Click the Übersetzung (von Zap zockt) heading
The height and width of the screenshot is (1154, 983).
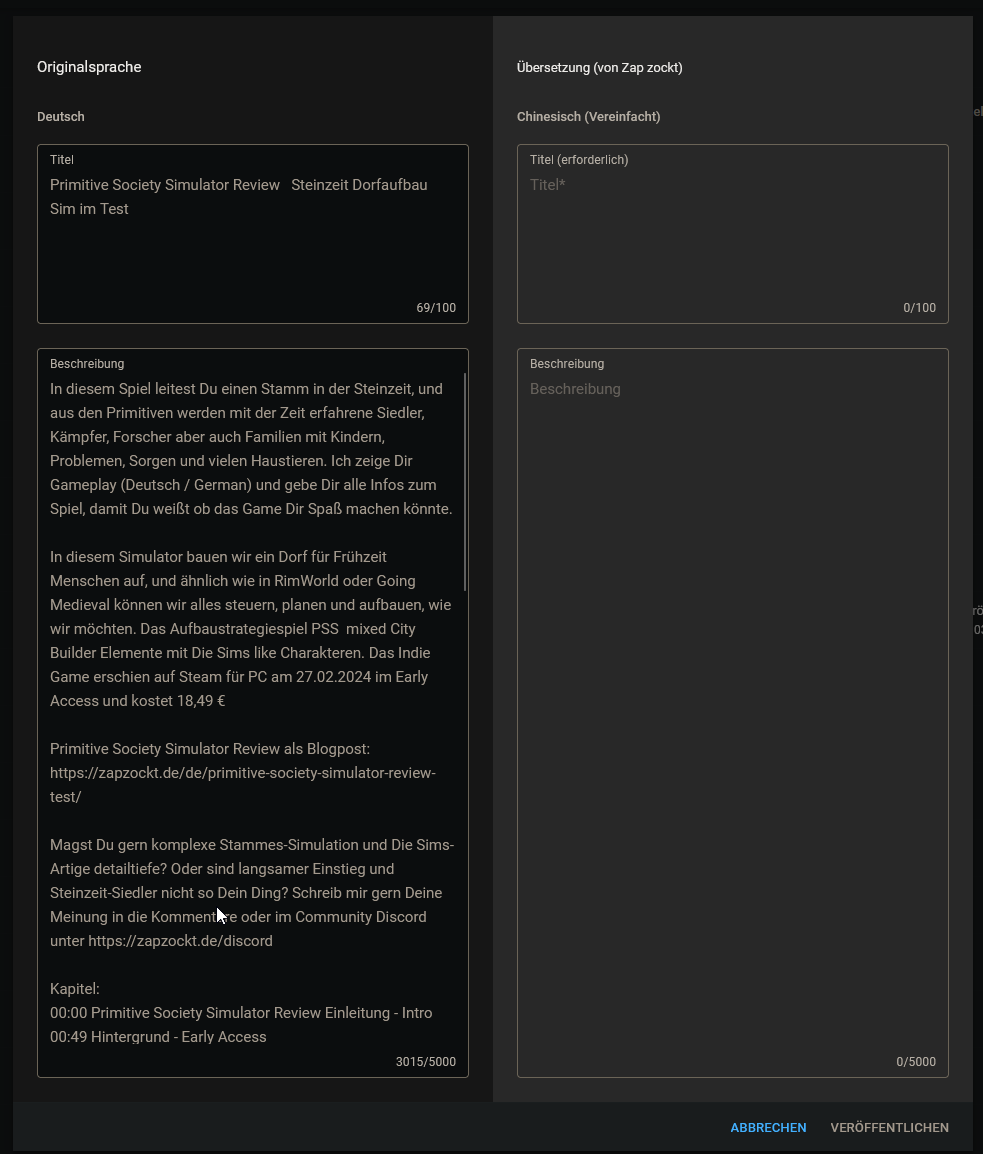pyautogui.click(x=600, y=68)
